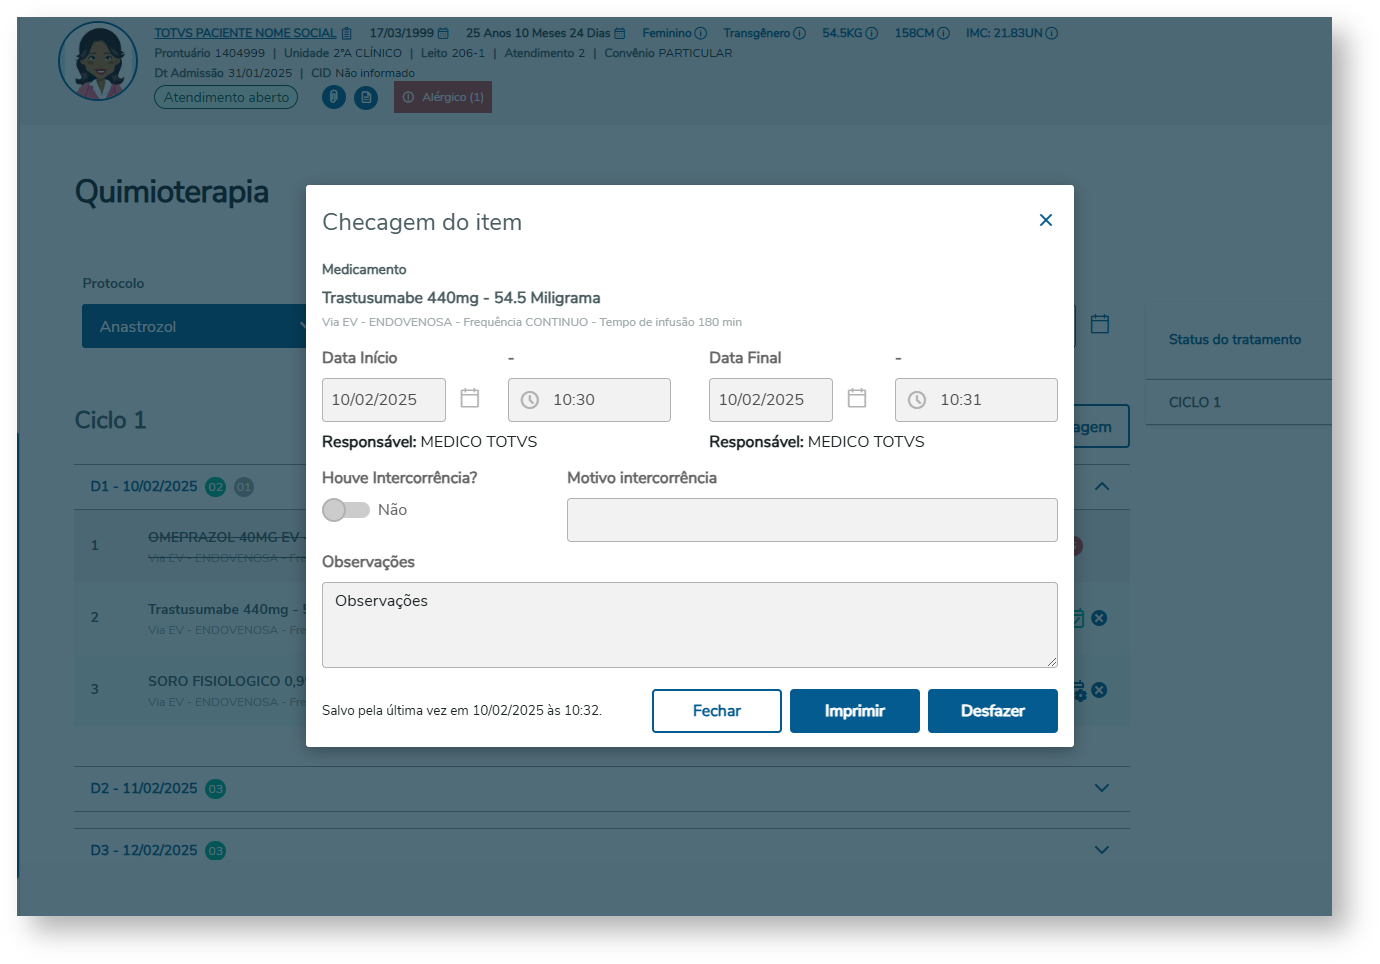Open the TOTVS PACIENTE NOME SOCIAL link
The height and width of the screenshot is (964, 1380).
pos(245,33)
